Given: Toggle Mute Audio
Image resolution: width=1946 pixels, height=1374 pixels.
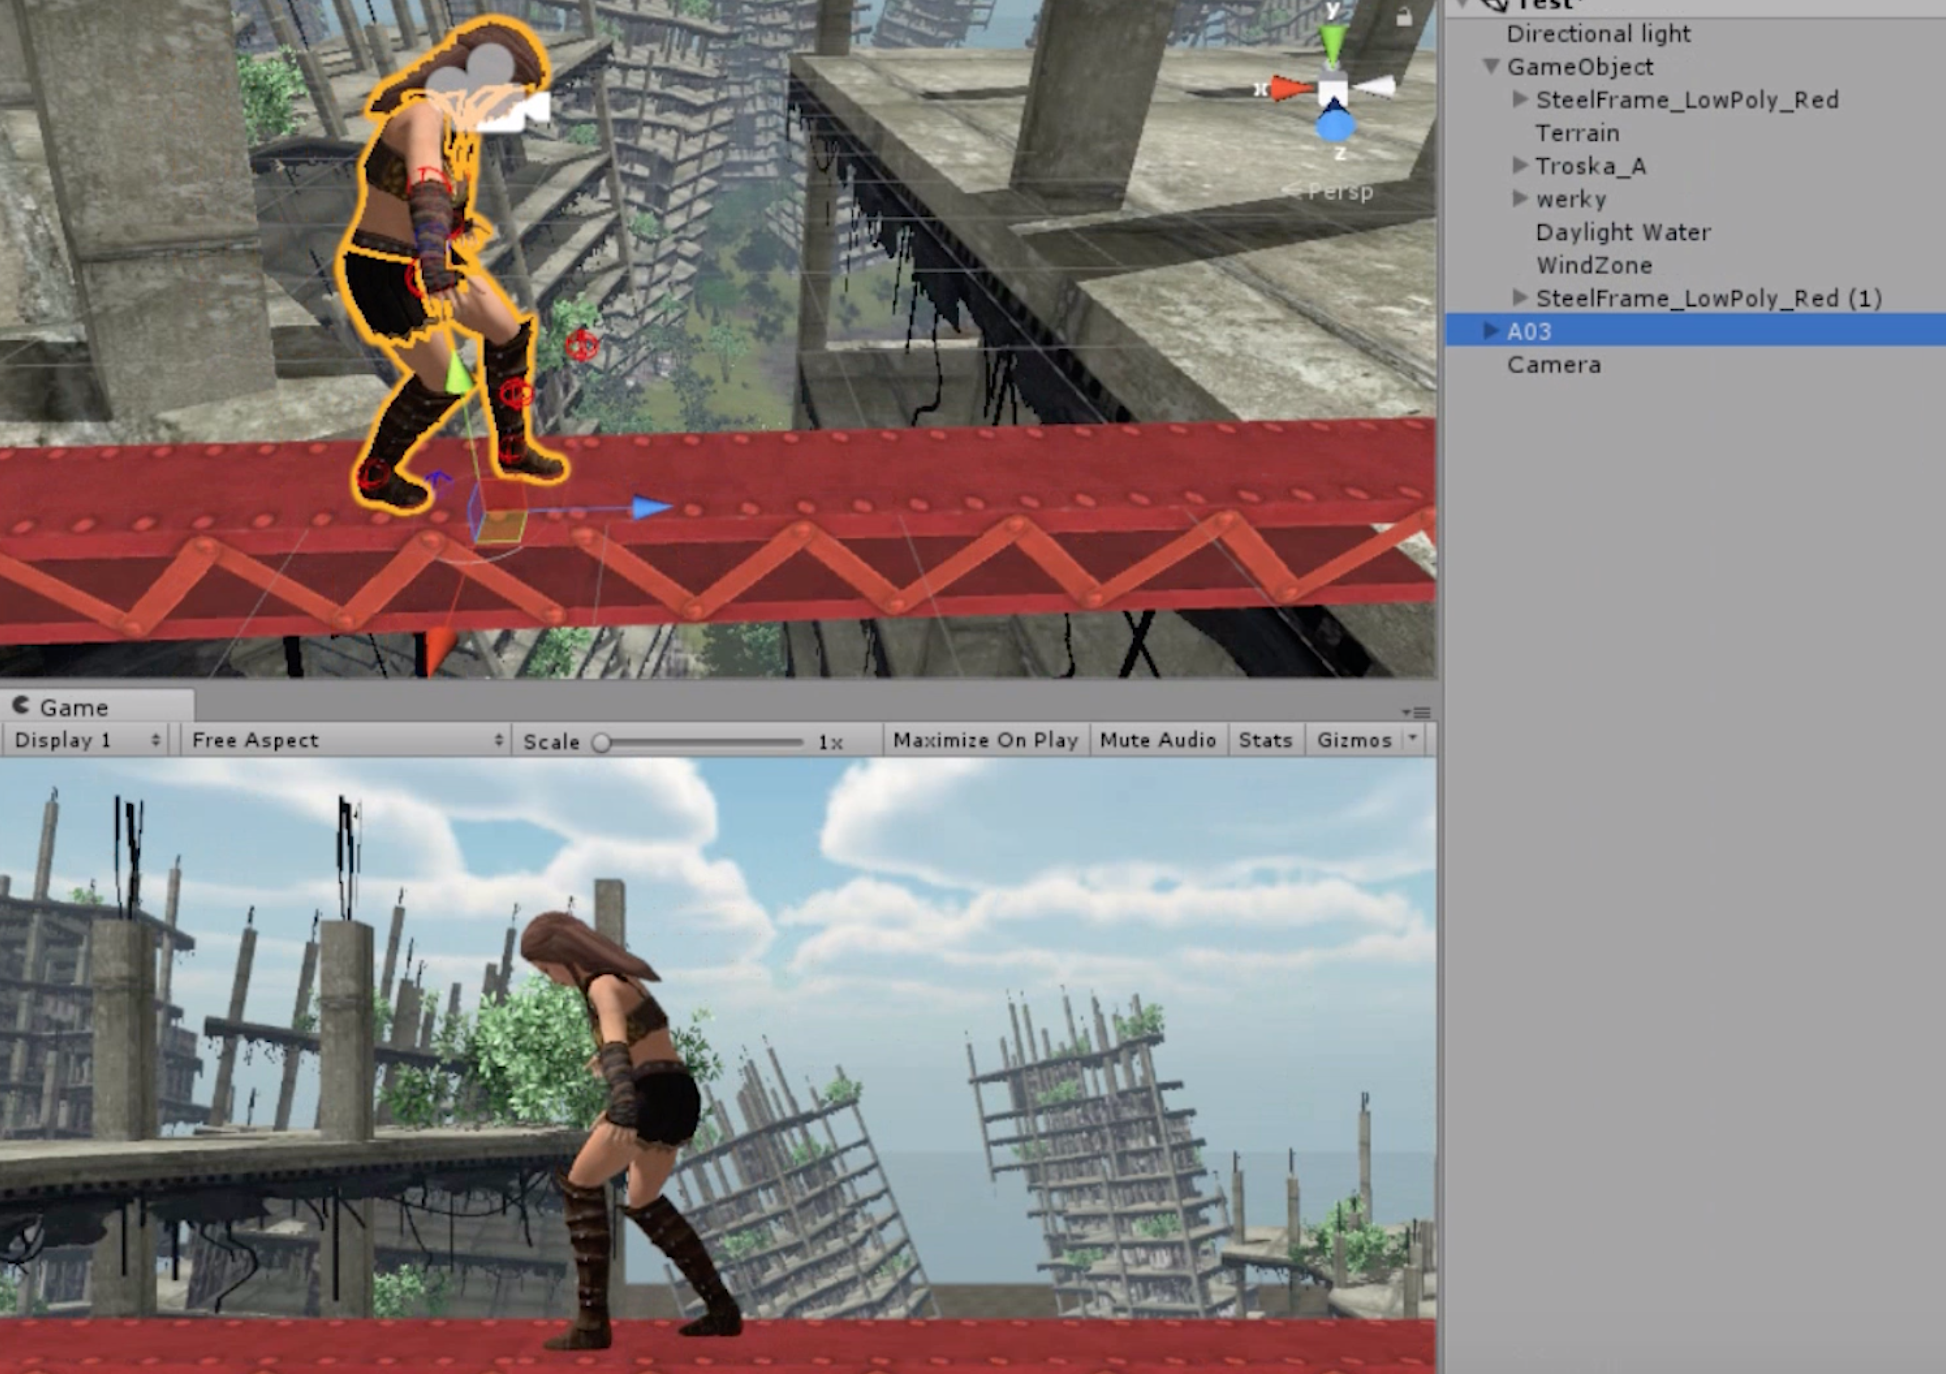Looking at the screenshot, I should (1158, 740).
